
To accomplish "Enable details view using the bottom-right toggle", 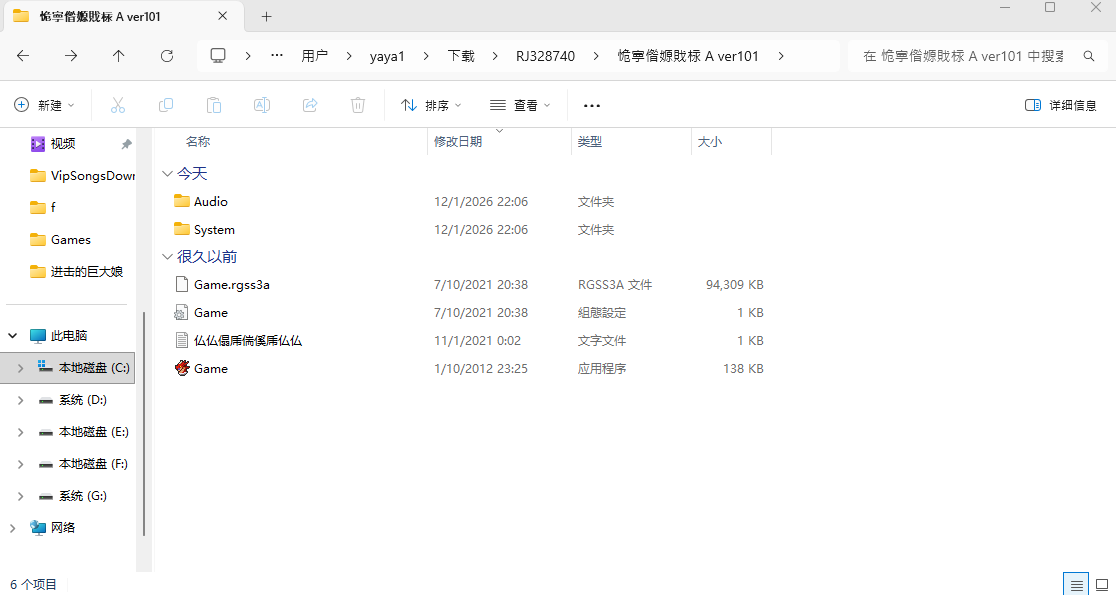I will point(1076,583).
